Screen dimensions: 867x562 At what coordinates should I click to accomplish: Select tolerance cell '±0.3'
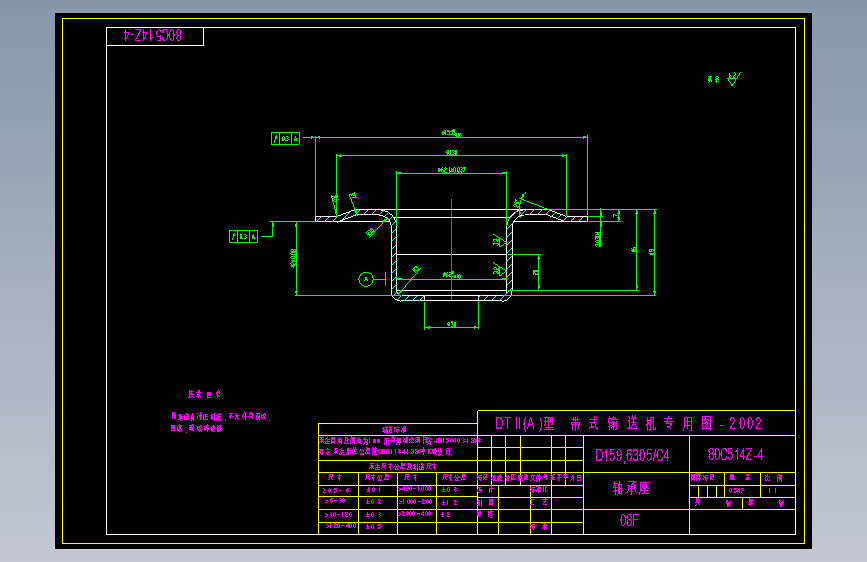click(x=374, y=515)
